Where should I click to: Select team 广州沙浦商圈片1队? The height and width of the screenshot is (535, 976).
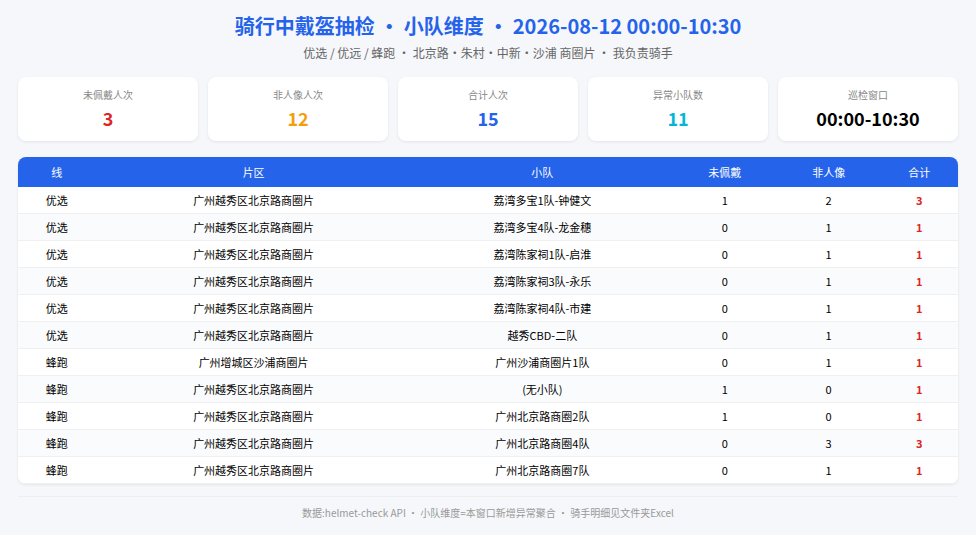542,363
